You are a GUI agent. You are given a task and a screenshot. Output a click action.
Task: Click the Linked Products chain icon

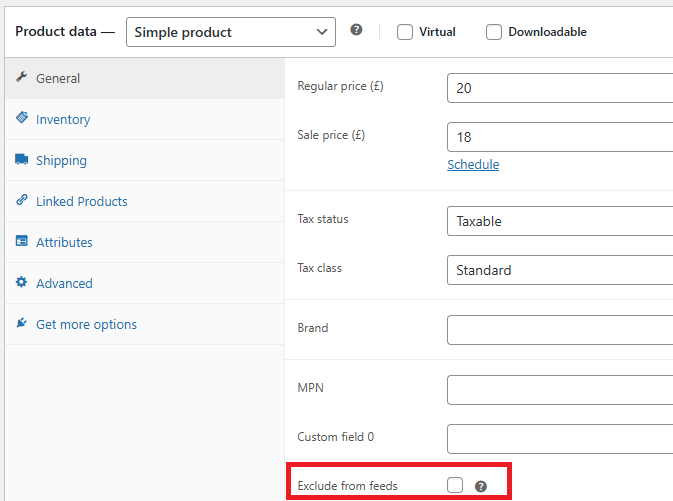pyautogui.click(x=21, y=200)
